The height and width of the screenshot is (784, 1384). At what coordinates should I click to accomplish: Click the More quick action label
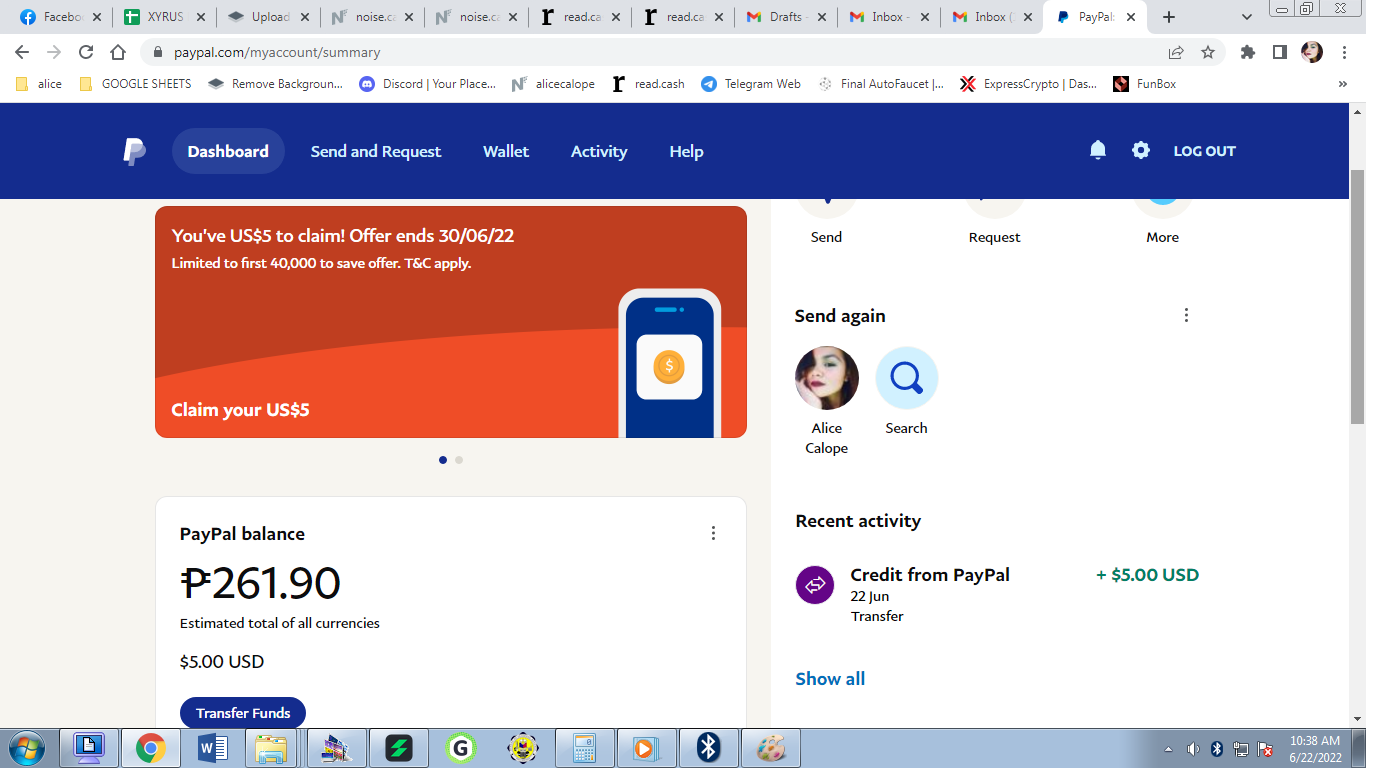coord(1163,237)
